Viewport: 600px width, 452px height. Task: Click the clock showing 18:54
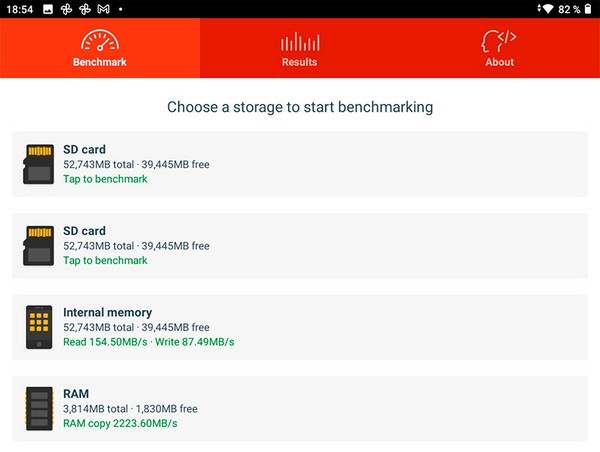(x=16, y=9)
